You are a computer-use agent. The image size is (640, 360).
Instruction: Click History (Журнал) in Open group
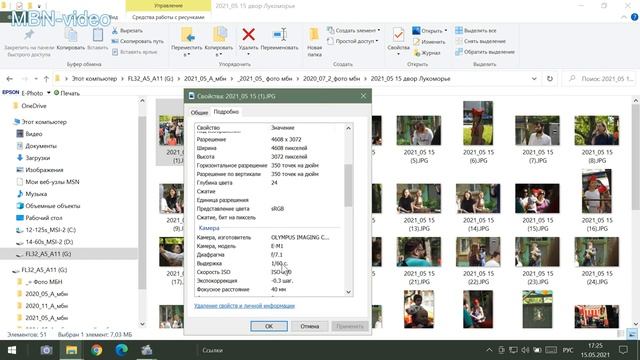[x=427, y=53]
